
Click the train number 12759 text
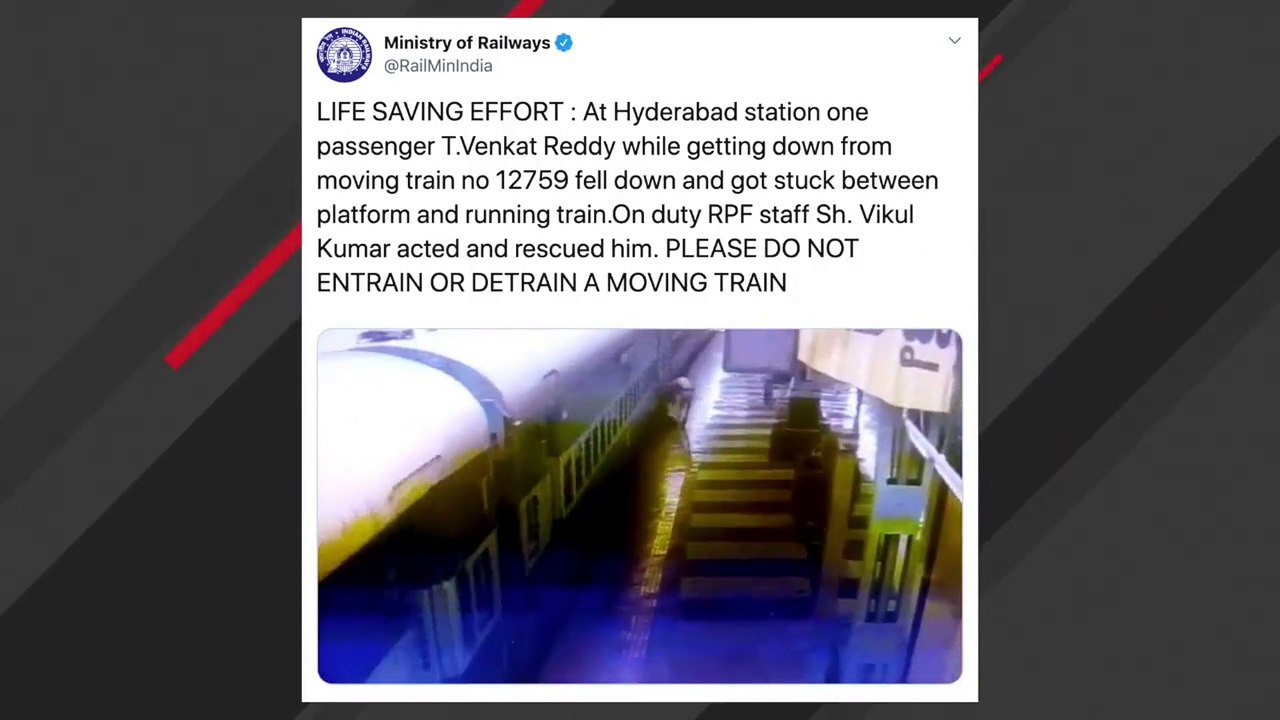pos(533,180)
